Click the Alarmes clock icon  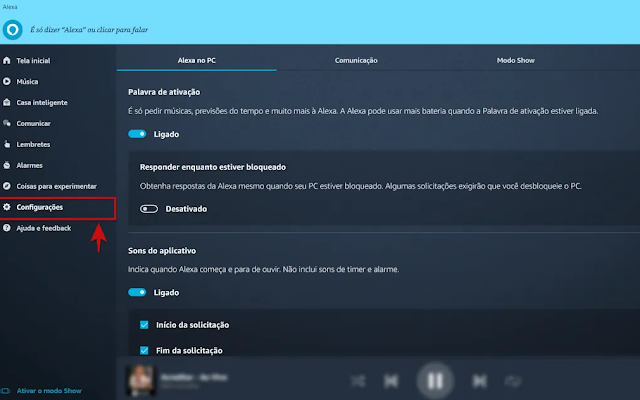point(7,165)
